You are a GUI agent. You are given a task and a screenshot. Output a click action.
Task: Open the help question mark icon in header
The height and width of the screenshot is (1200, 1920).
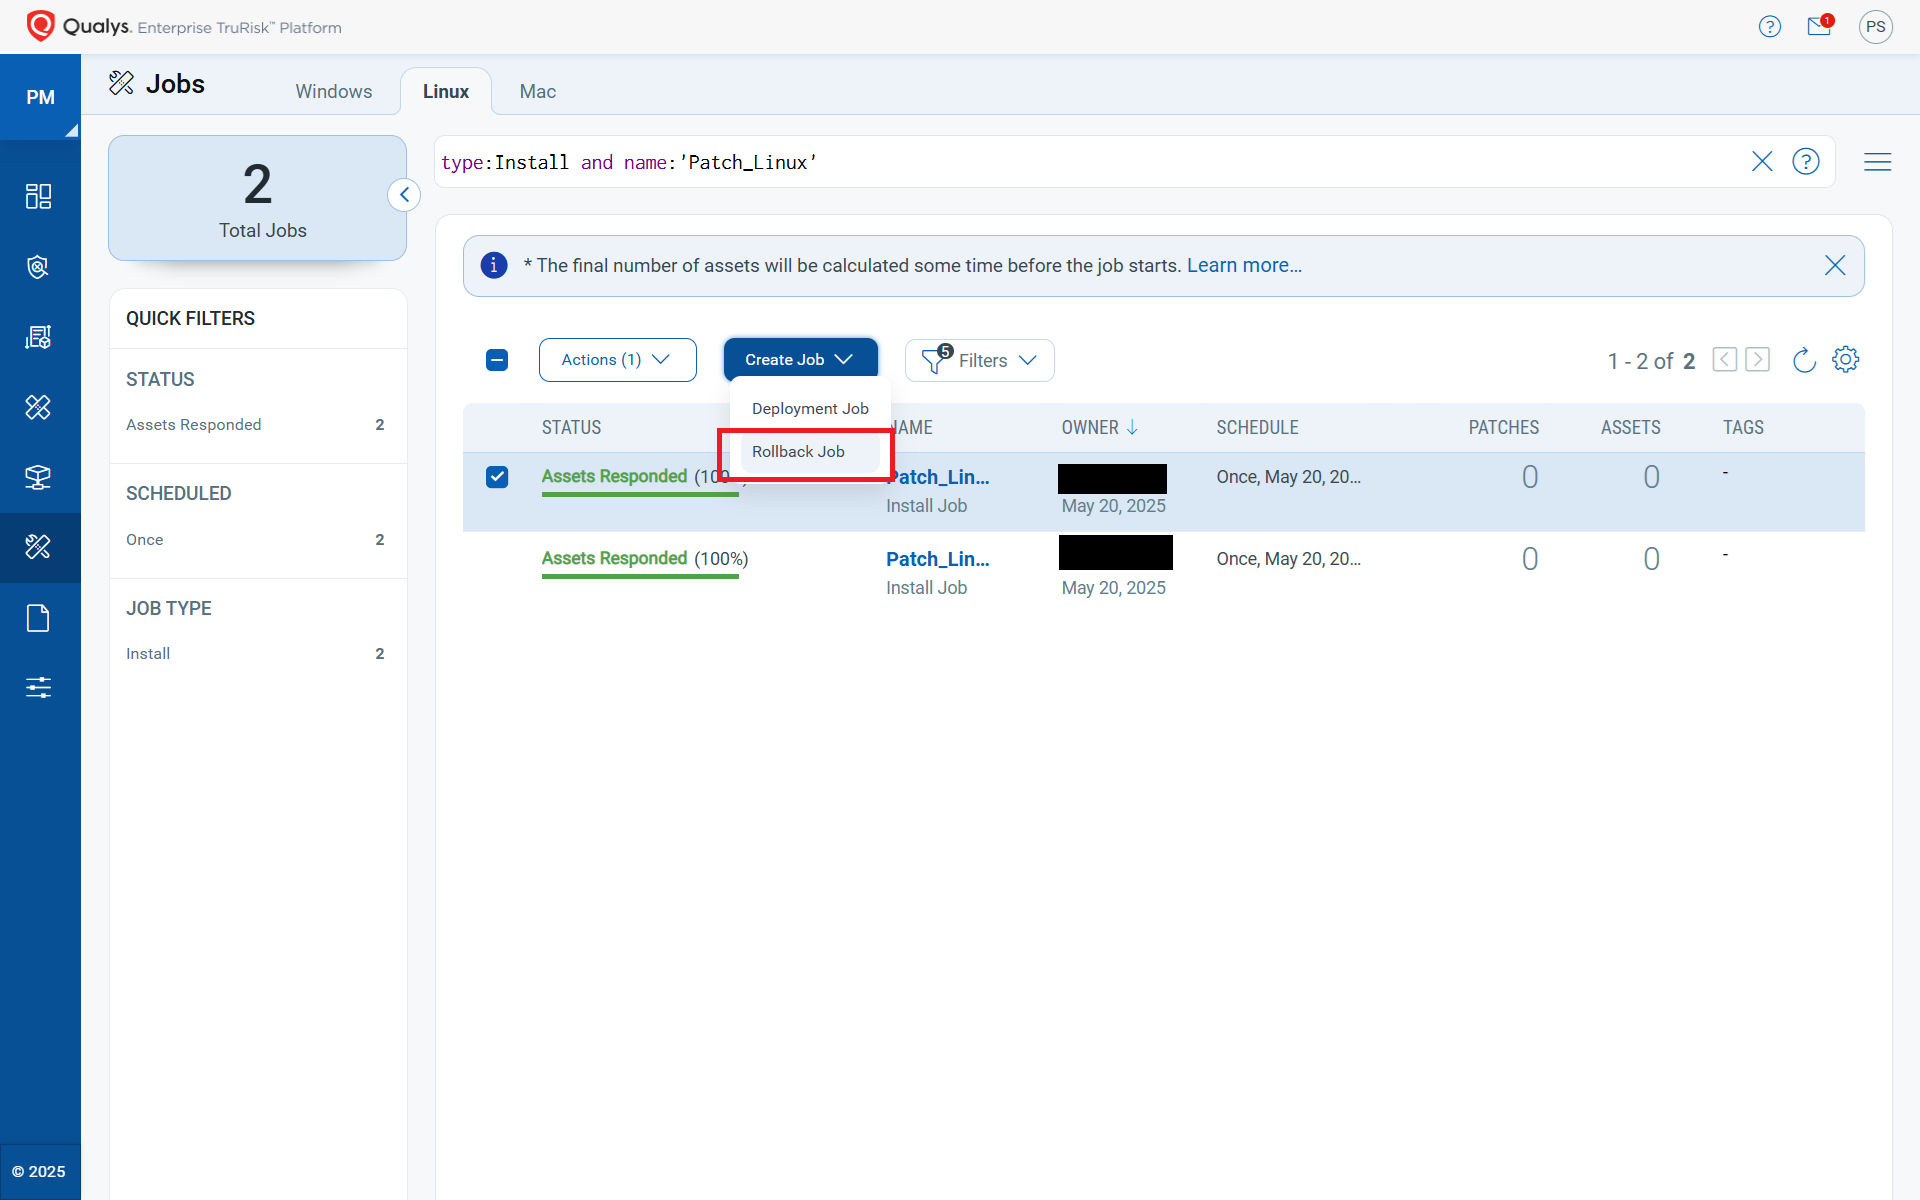click(x=1769, y=27)
